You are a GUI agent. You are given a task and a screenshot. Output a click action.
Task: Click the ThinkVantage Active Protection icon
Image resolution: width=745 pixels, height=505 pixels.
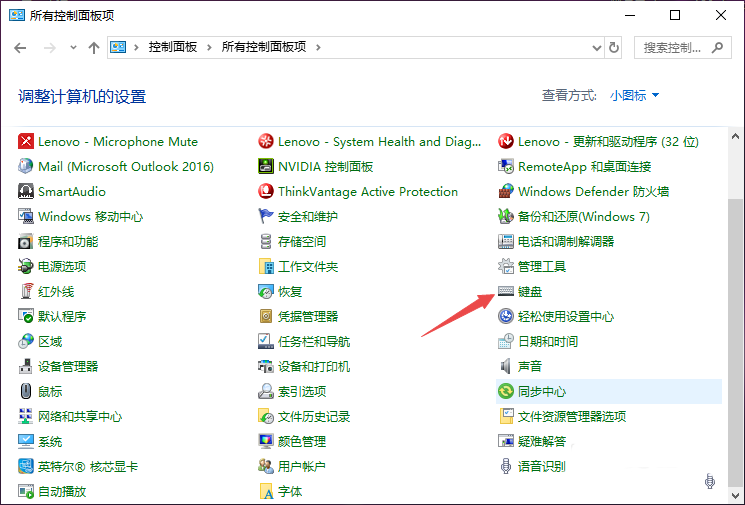tap(266, 191)
